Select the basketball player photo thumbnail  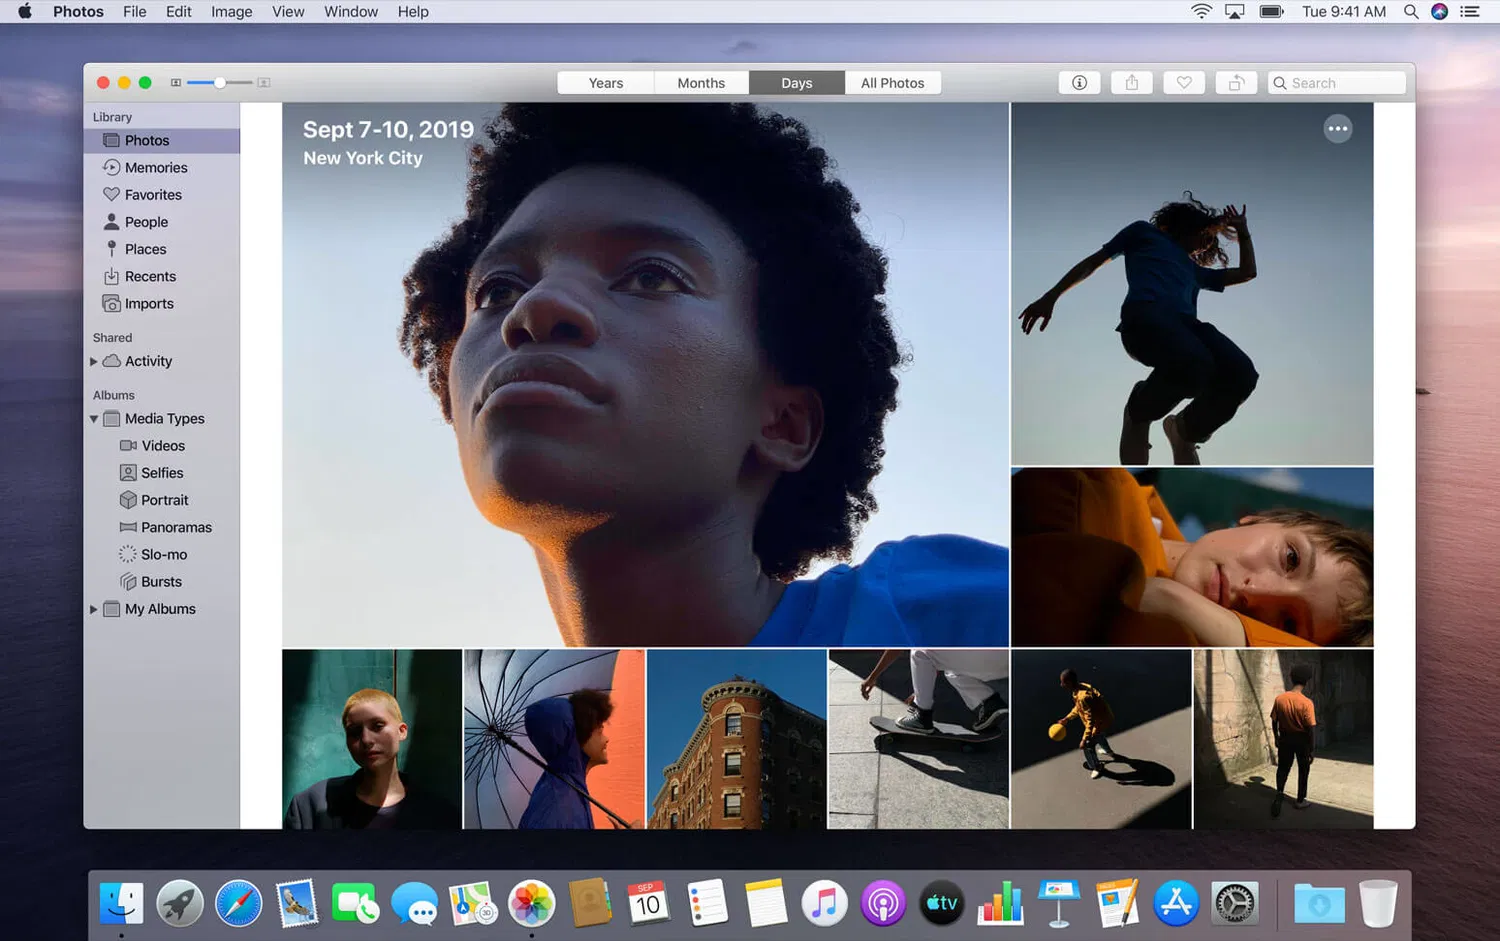(x=1101, y=739)
